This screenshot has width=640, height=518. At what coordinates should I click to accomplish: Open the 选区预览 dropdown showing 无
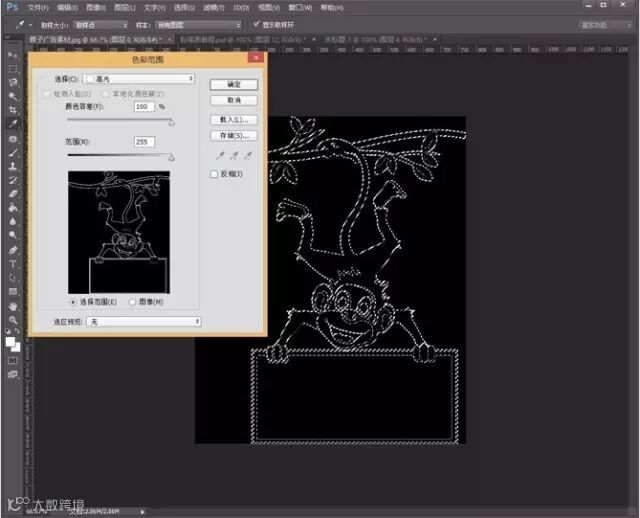144,322
